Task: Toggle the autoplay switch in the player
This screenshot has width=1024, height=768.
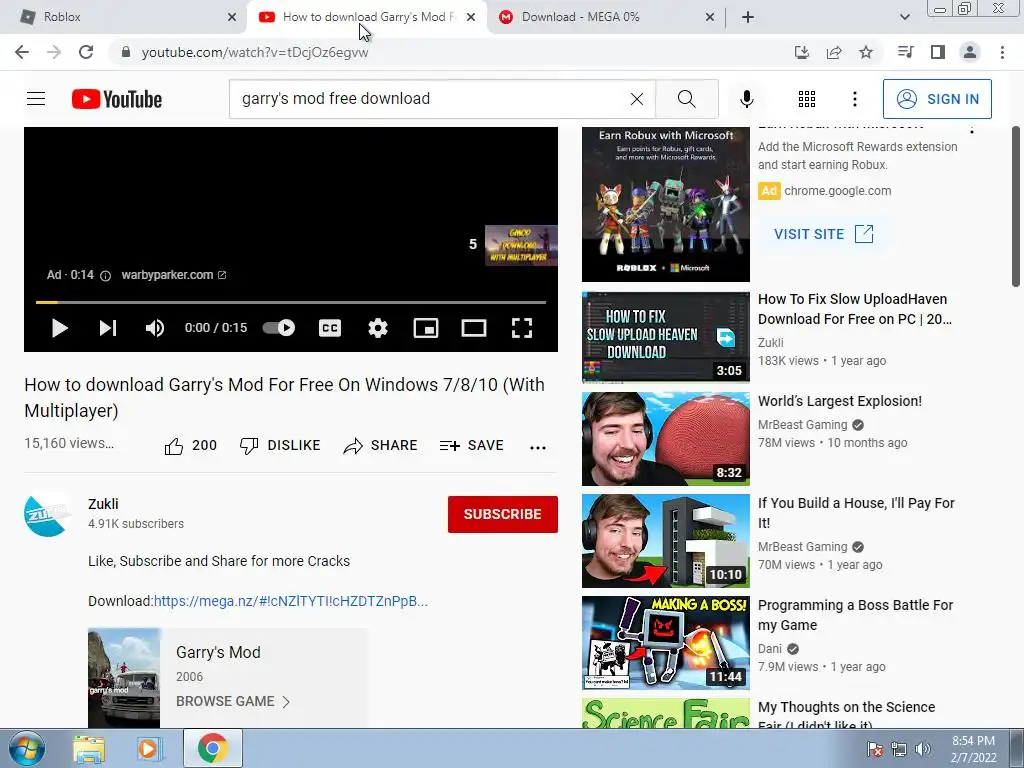Action: (x=279, y=328)
